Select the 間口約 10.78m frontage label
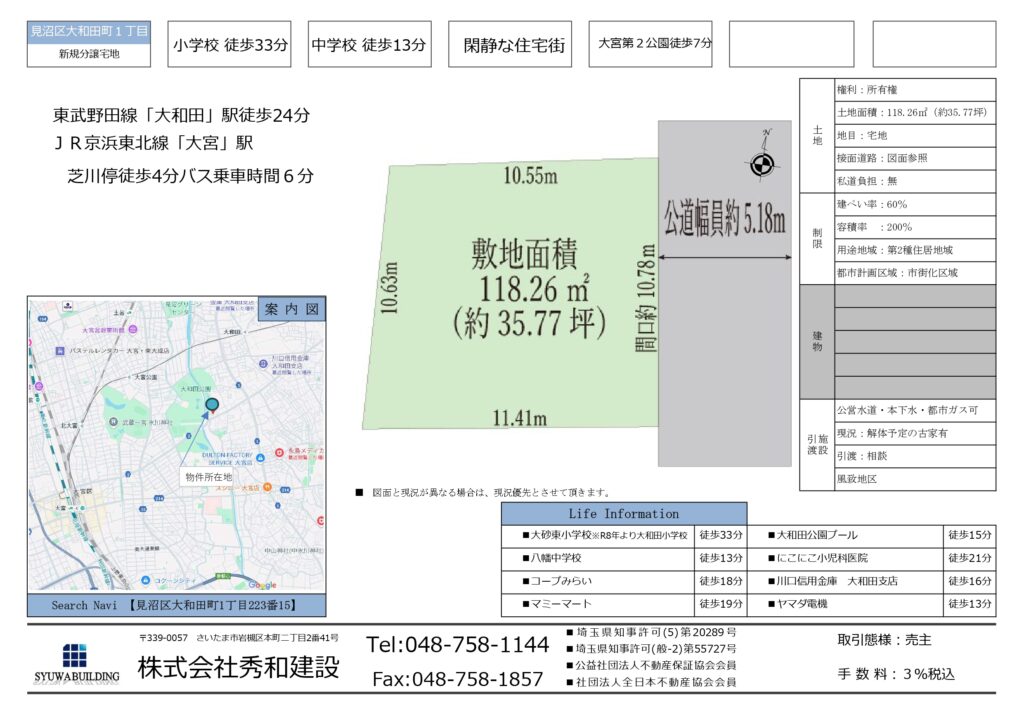The image size is (1024, 724). coord(645,298)
